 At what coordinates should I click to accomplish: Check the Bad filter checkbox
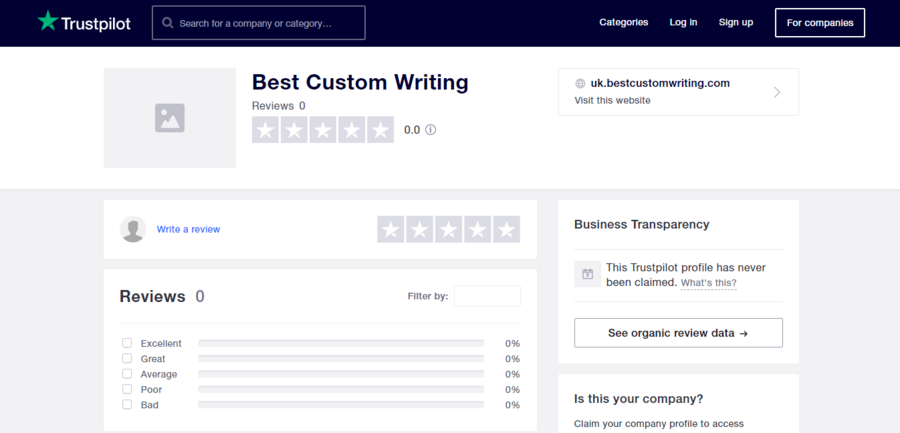pyautogui.click(x=127, y=404)
